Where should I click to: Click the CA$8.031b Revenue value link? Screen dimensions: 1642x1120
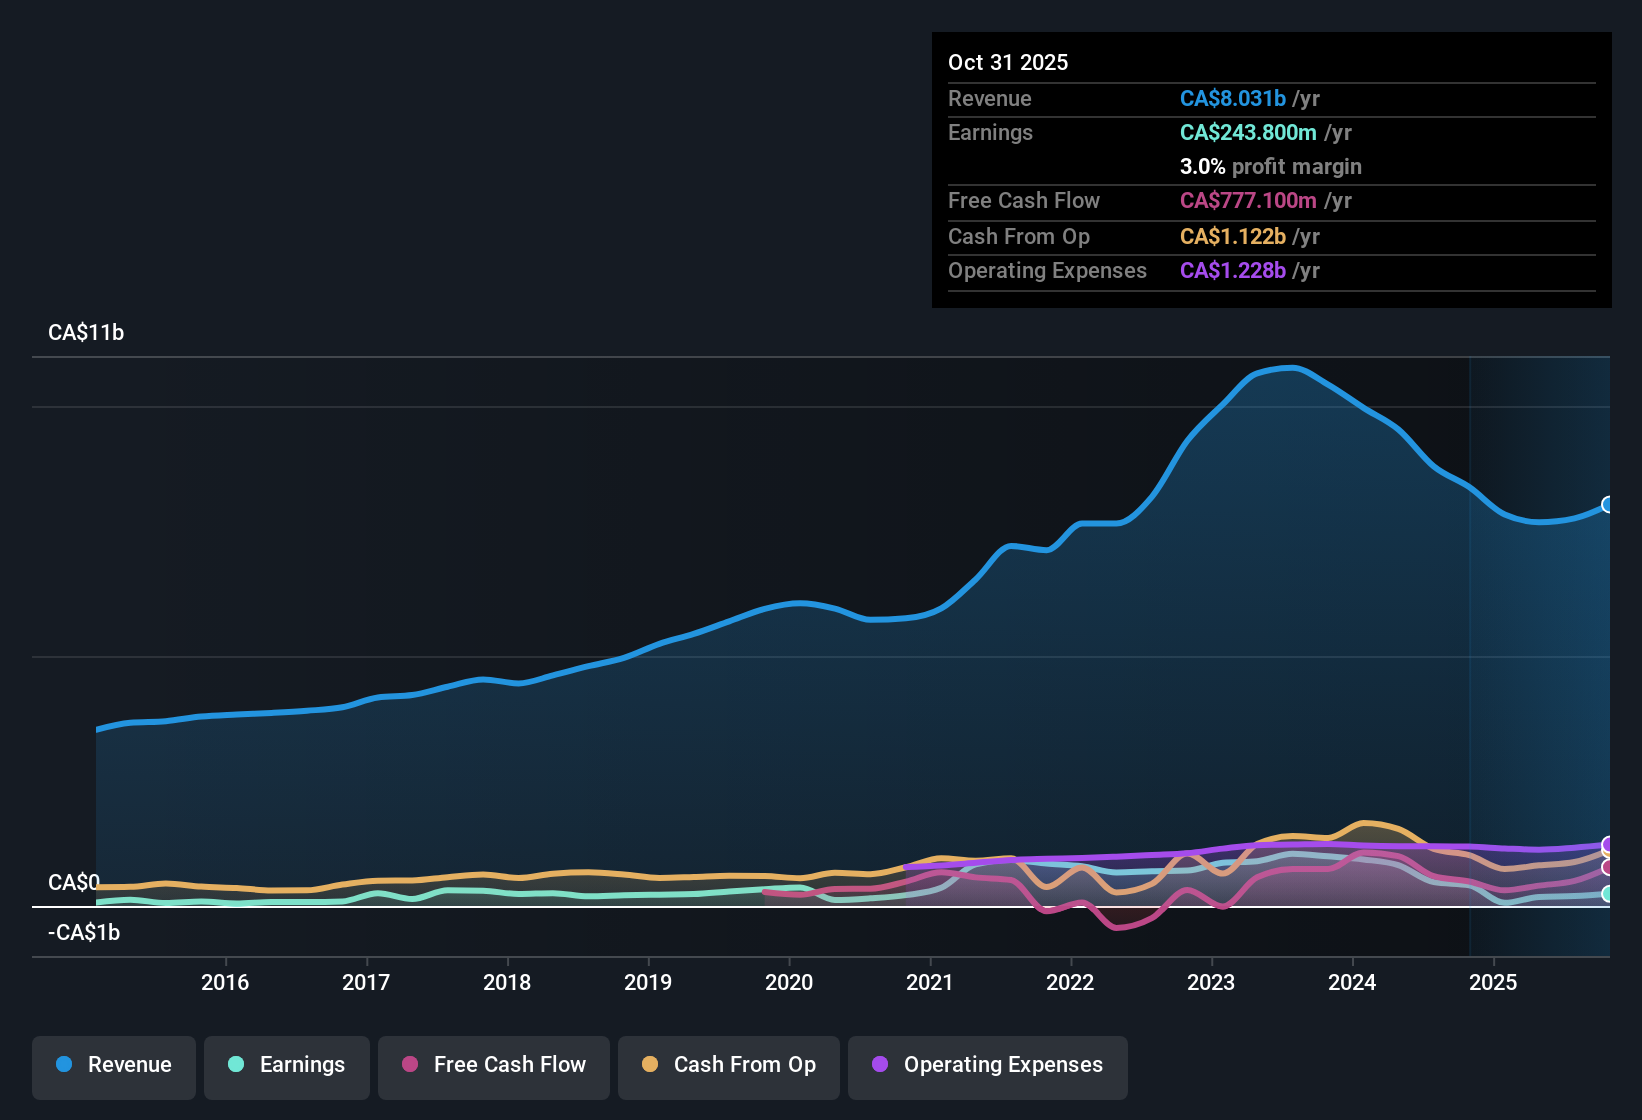tap(1233, 99)
